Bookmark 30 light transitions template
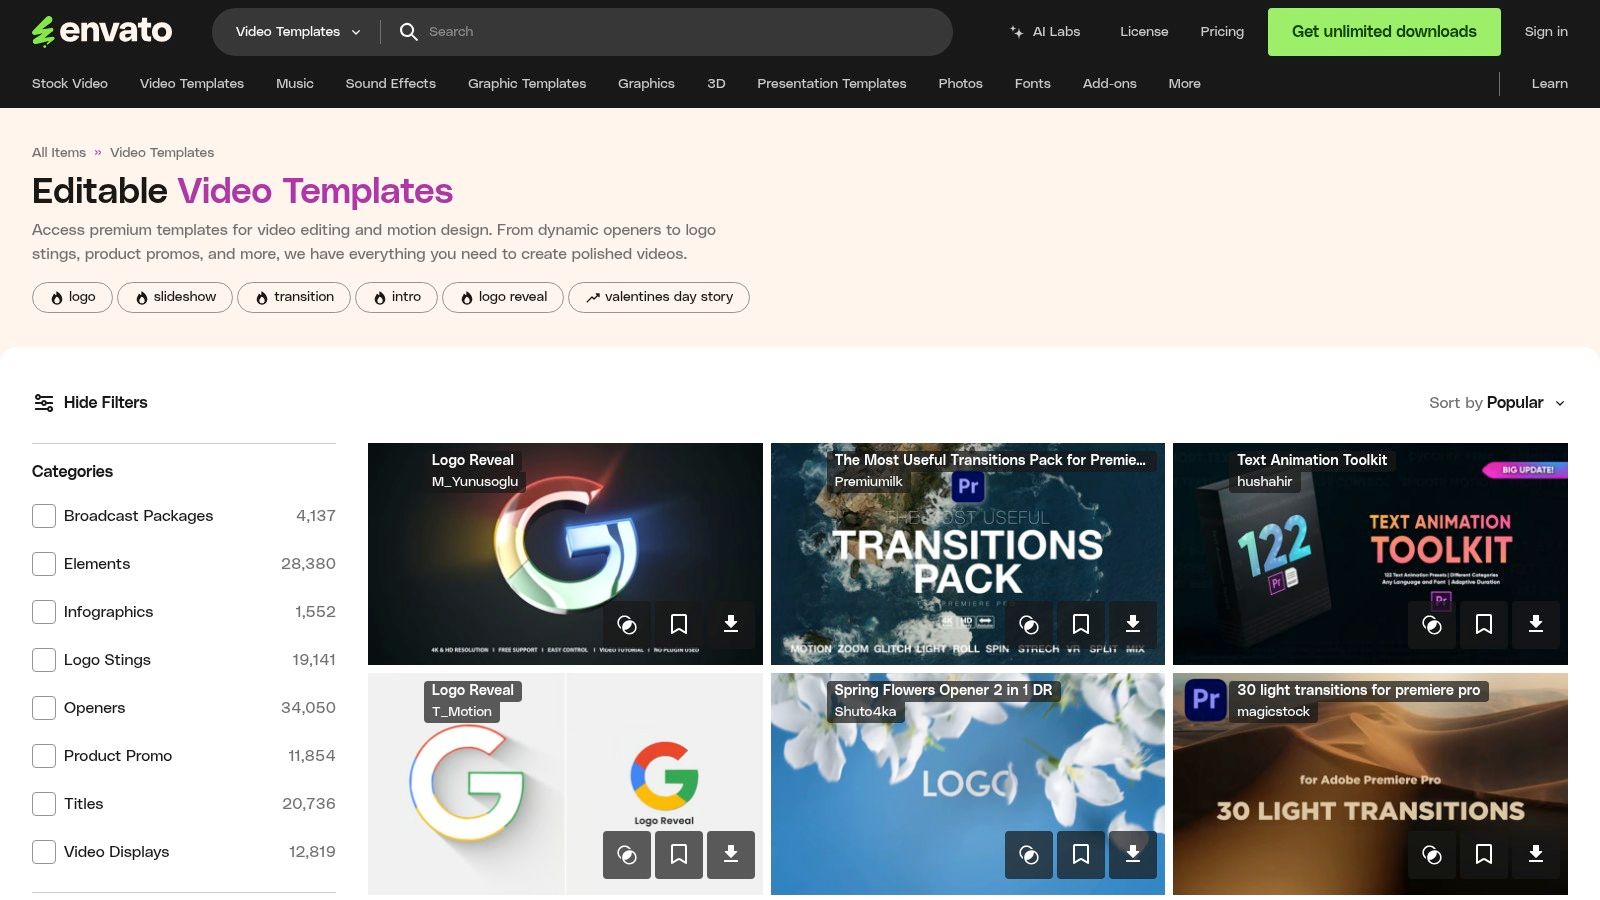Screen dimensions: 1600x900 pyautogui.click(x=1484, y=855)
